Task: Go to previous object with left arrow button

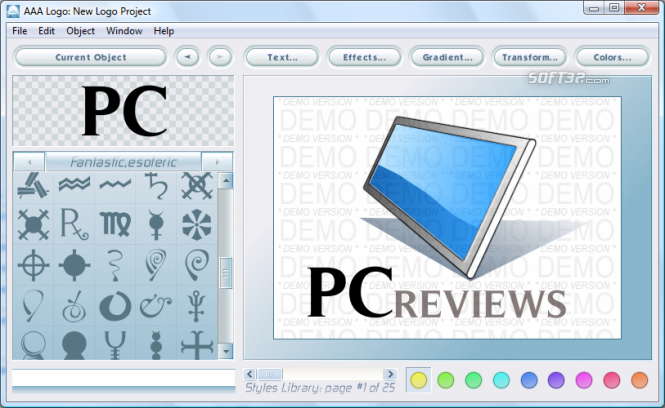Action: point(187,57)
